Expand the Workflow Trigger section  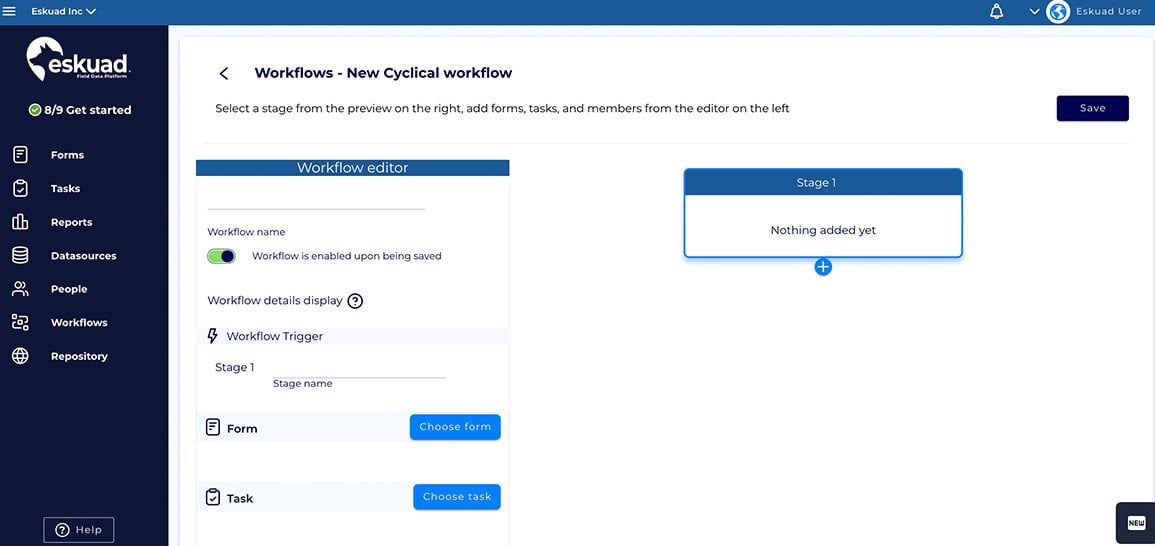[274, 336]
